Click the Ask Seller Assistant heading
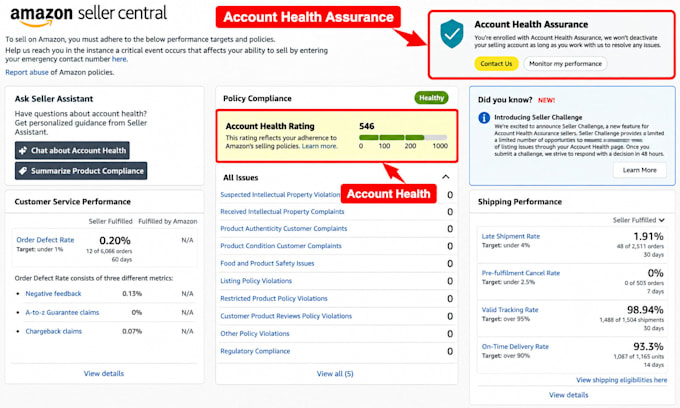This screenshot has width=680, height=408. pos(54,99)
